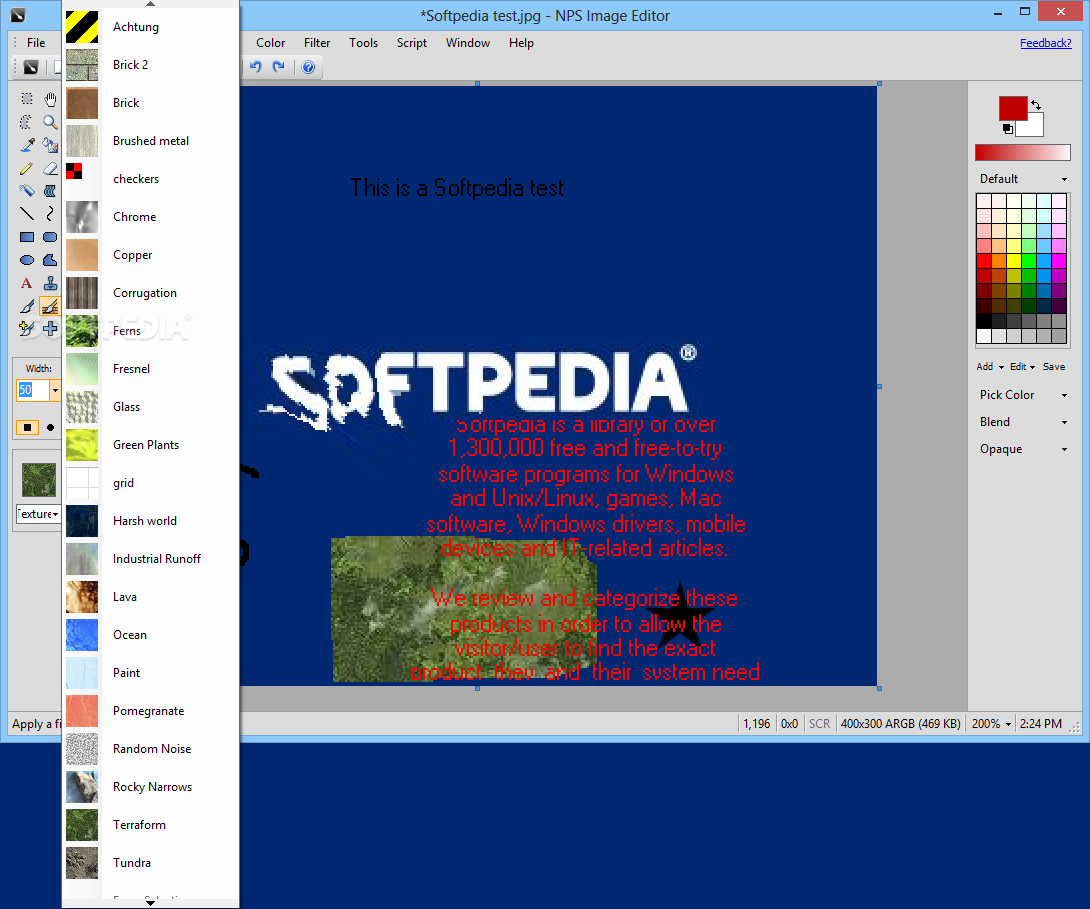This screenshot has width=1090, height=909.
Task: Reset colors to default black-white icon
Action: pos(1007,129)
